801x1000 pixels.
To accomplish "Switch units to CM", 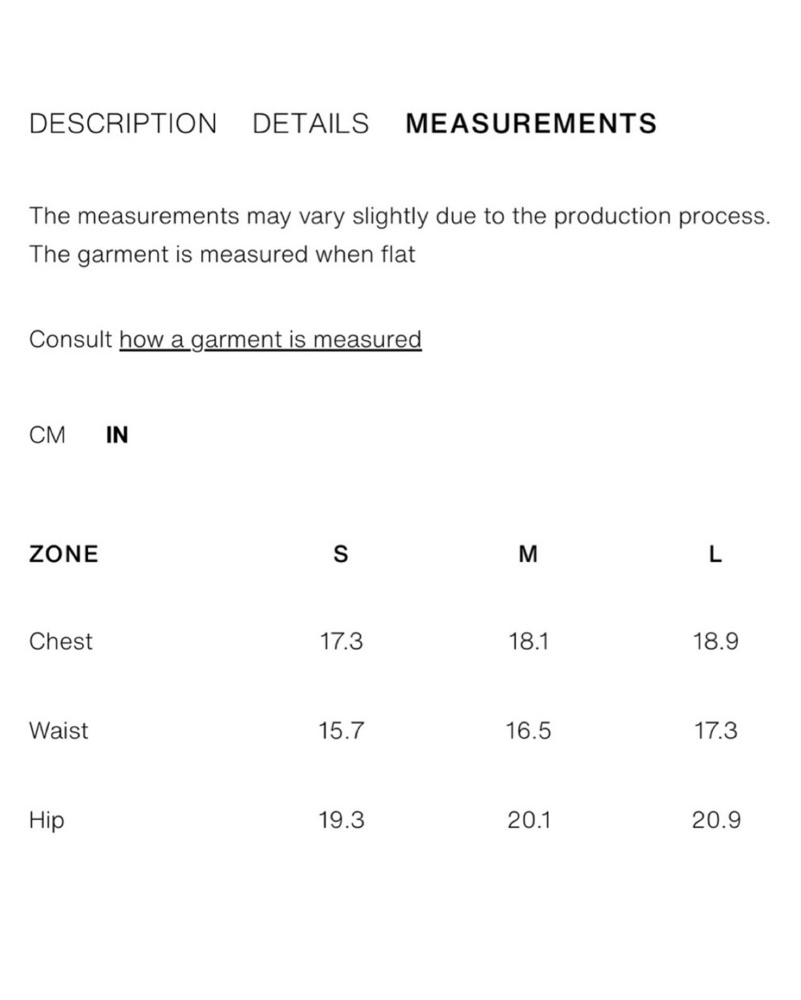I will [47, 435].
